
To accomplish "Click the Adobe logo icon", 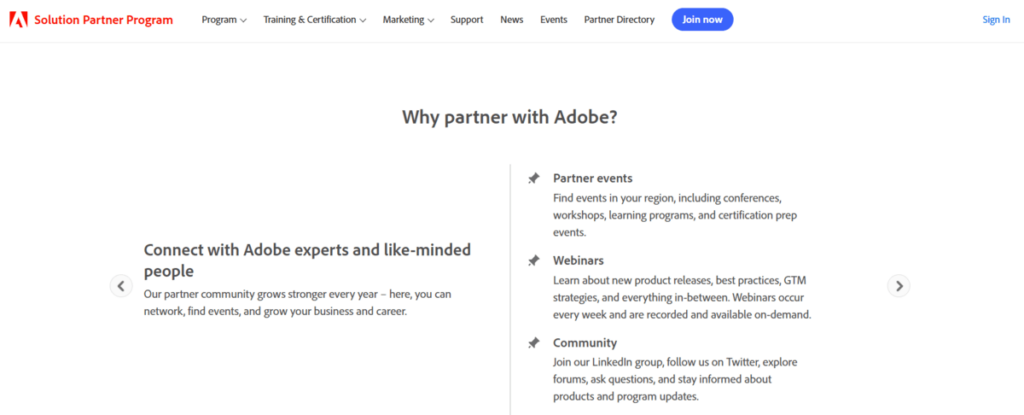I will [x=18, y=20].
